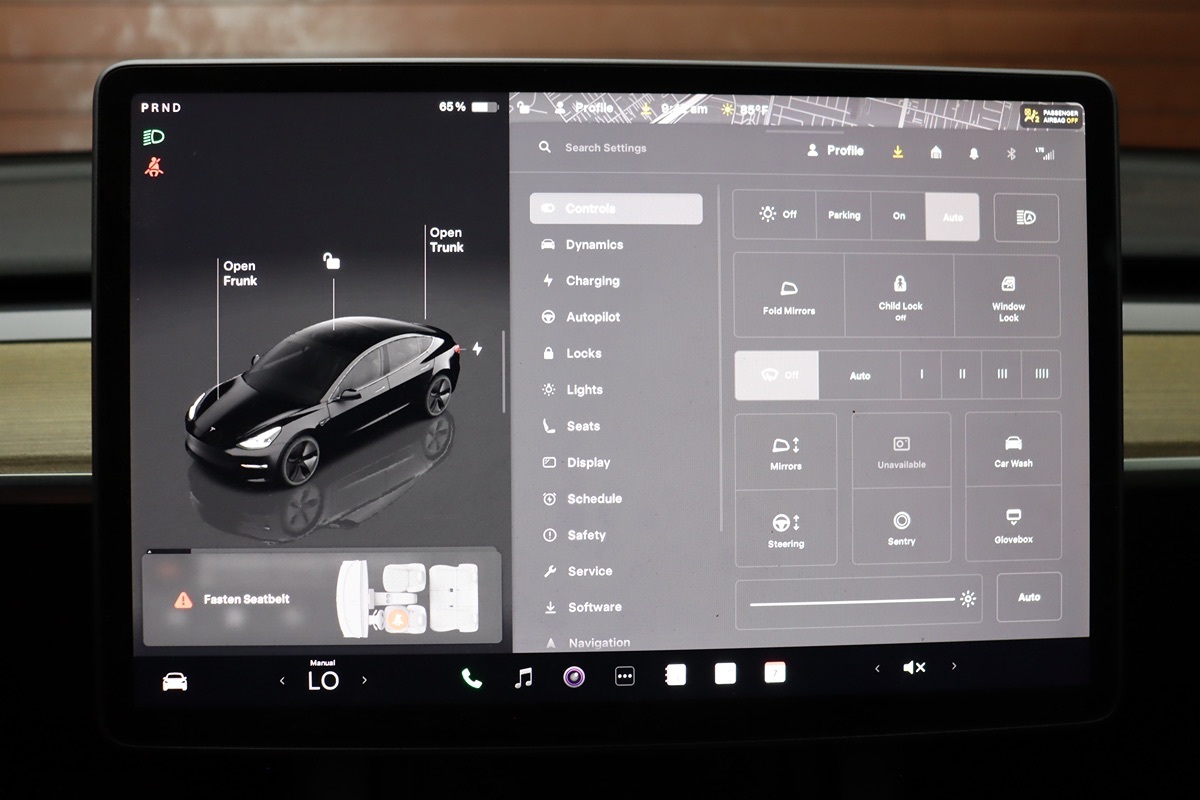Open the Sentry mode control

pyautogui.click(x=901, y=527)
